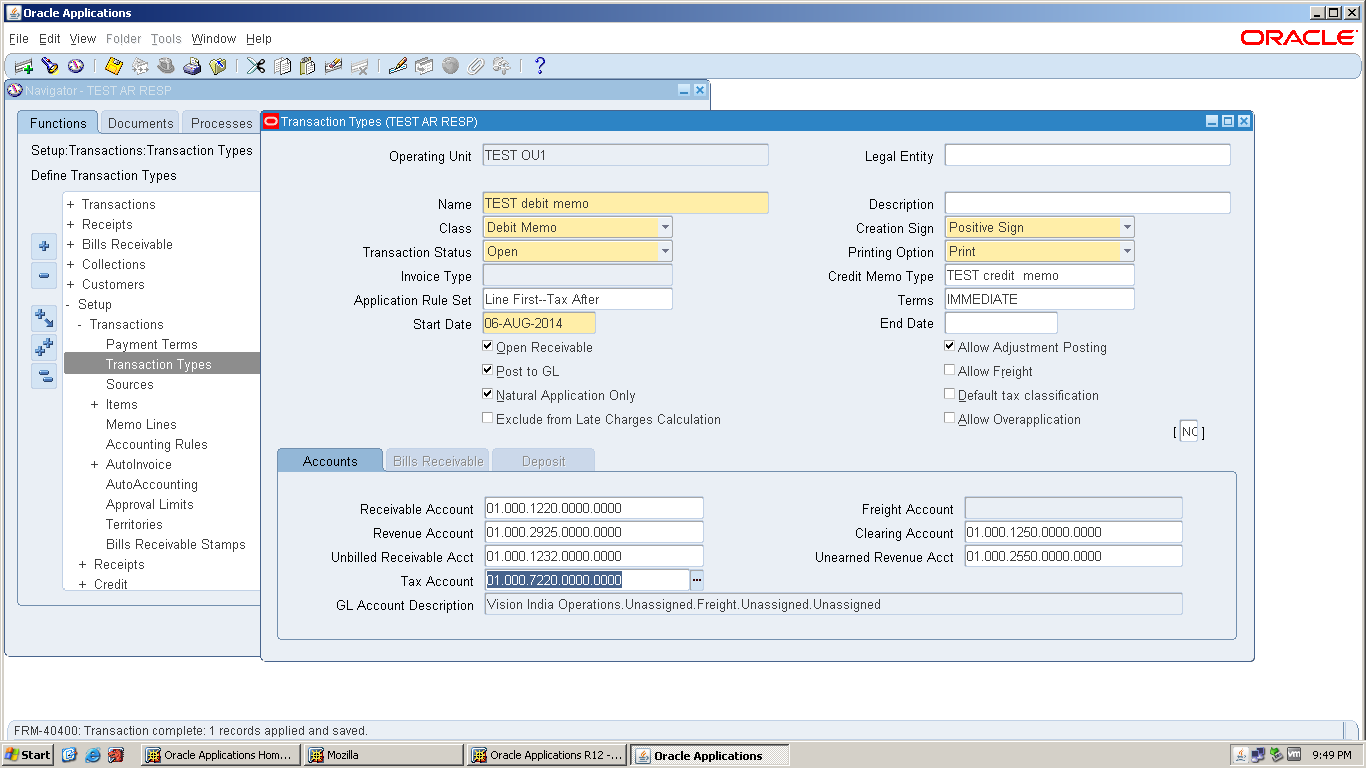1366x768 pixels.
Task: Click the Java icon in system tray
Action: click(1240, 755)
